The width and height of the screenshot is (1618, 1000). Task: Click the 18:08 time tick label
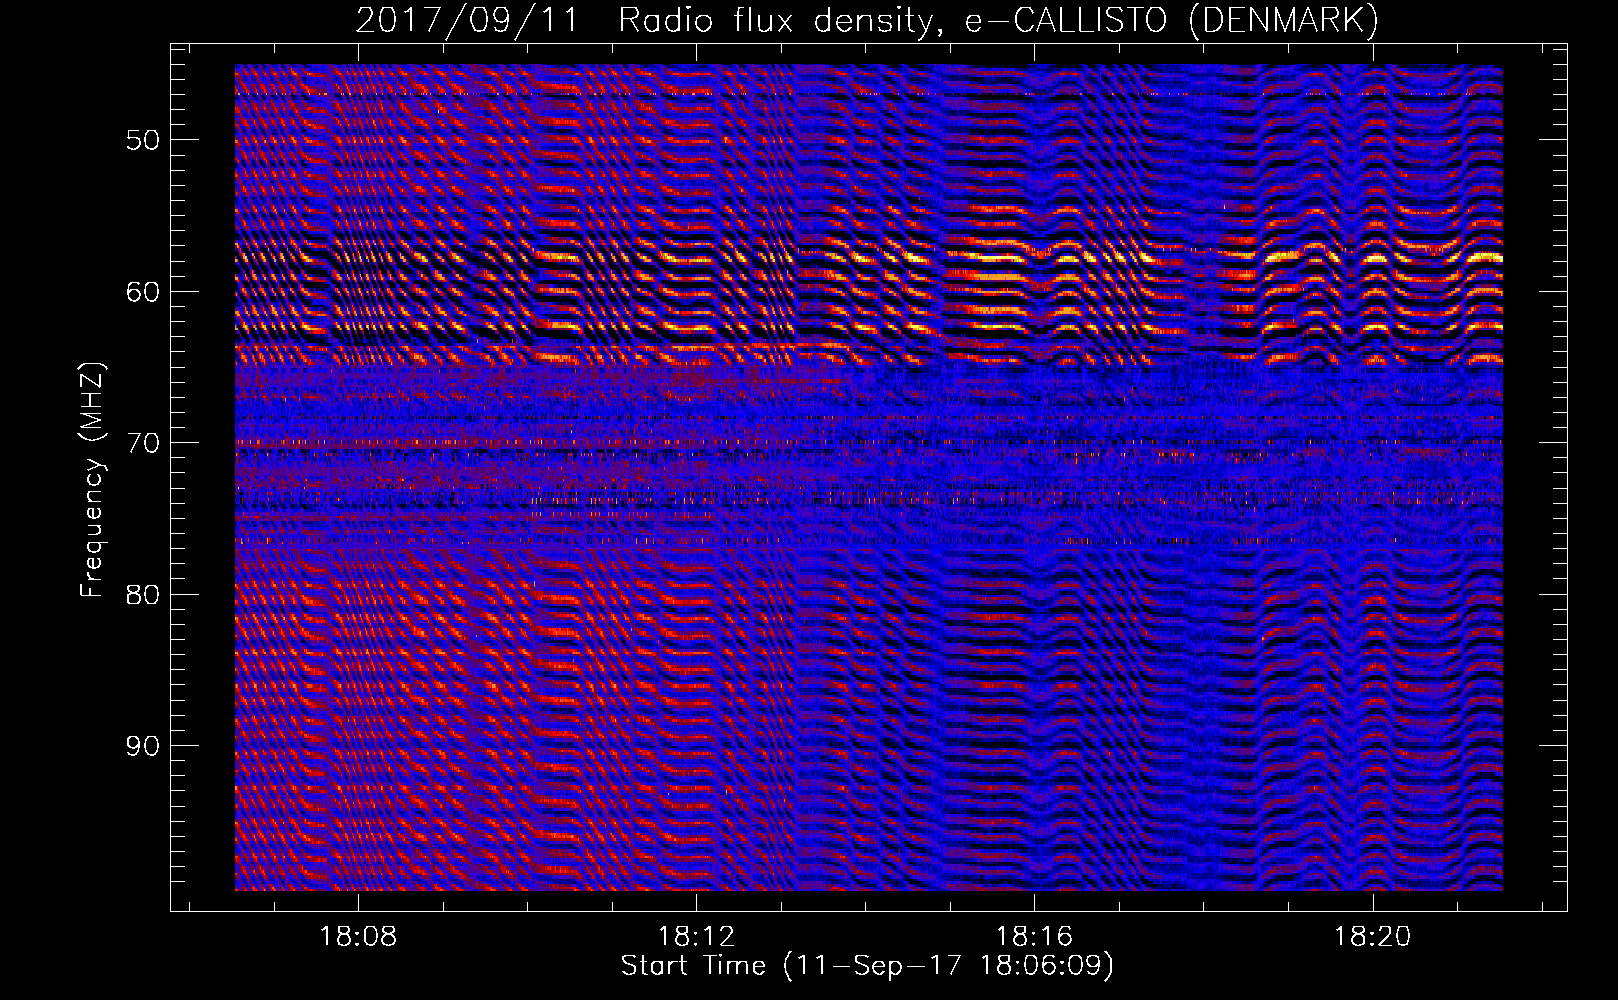pyautogui.click(x=358, y=937)
